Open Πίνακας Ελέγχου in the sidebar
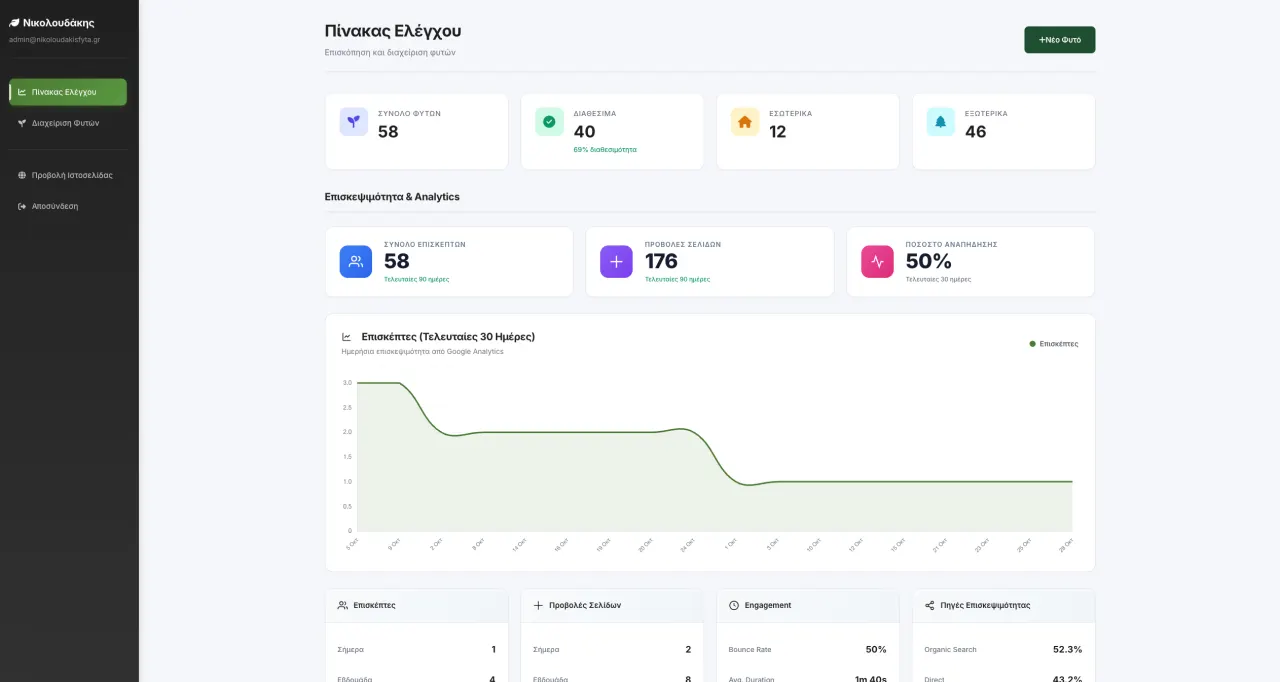Viewport: 1280px width, 682px height. click(68, 92)
